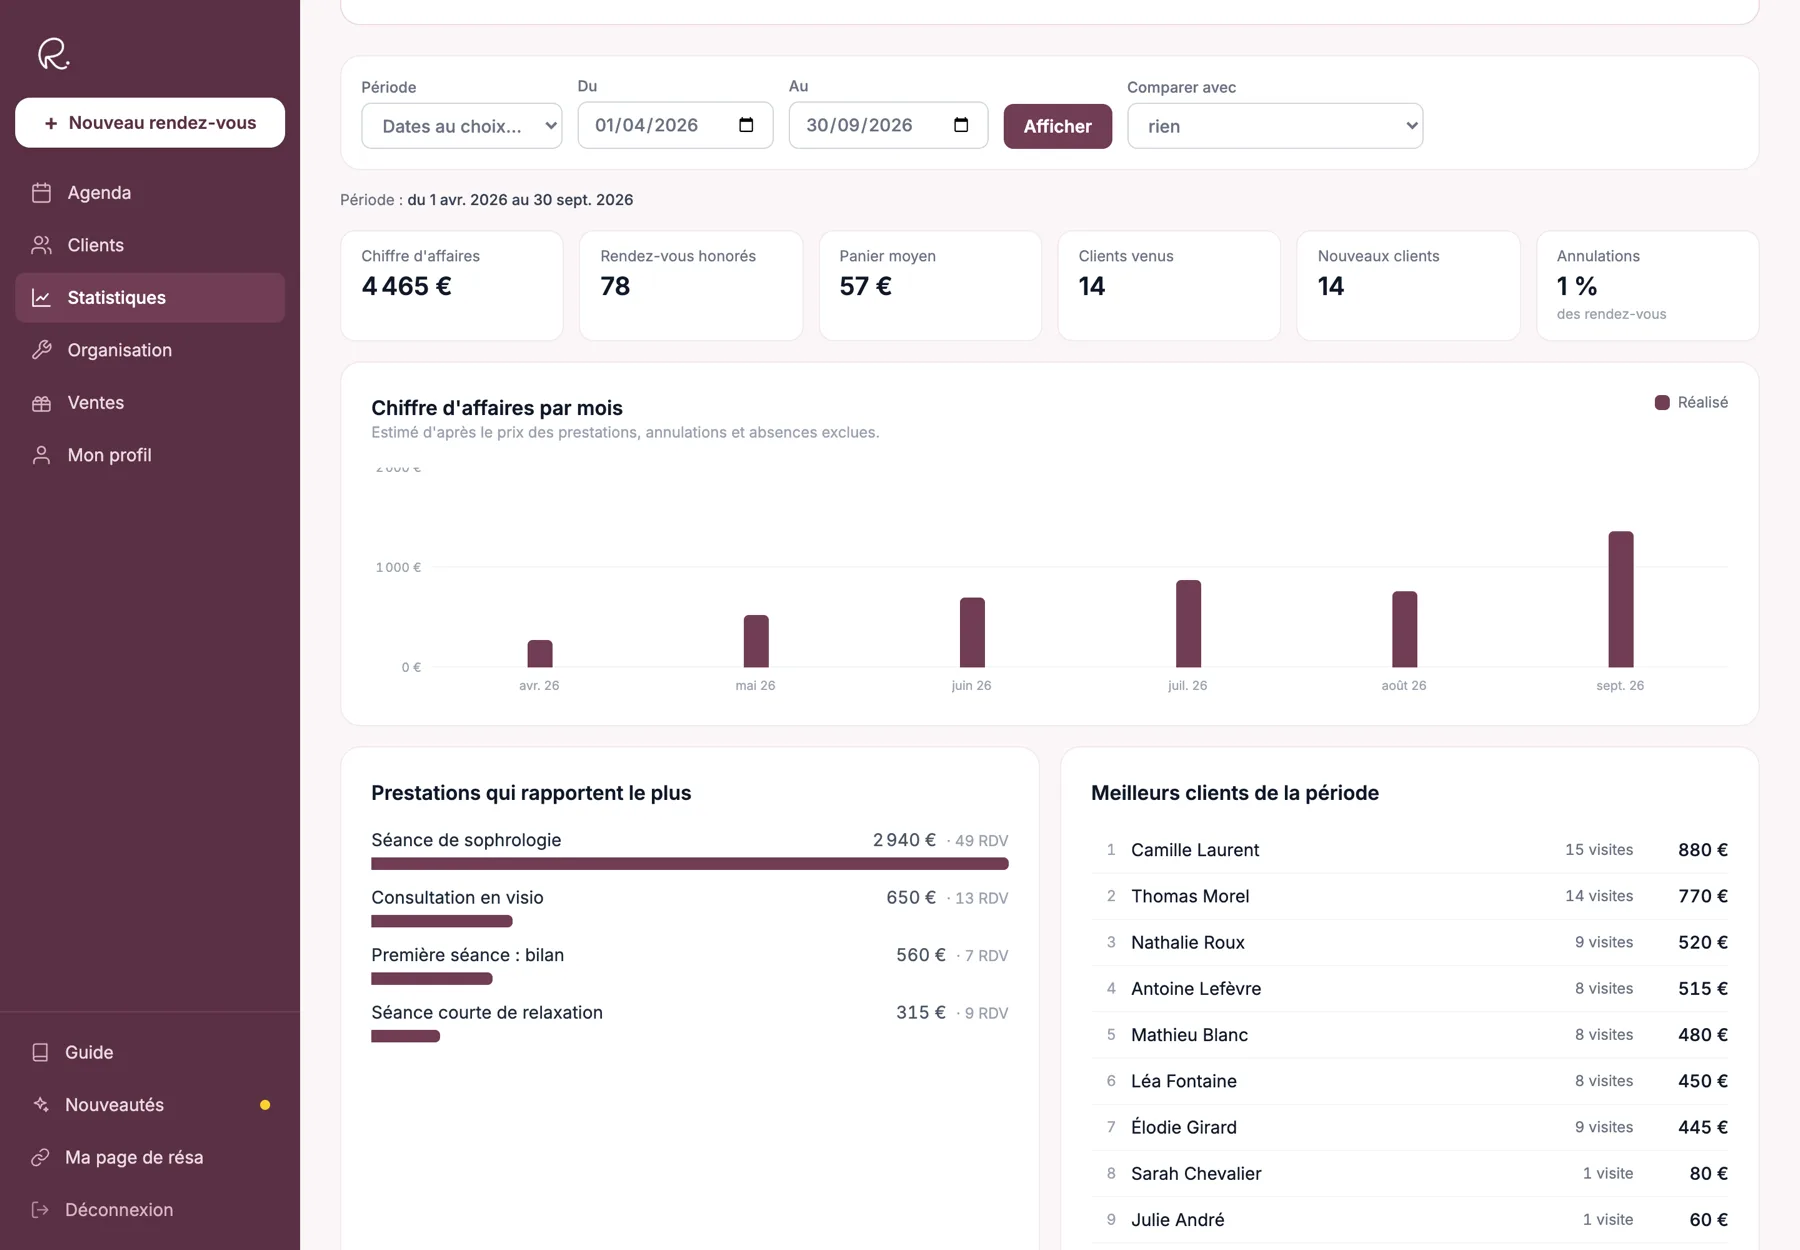
Task: Open the Guide link
Action: (x=150, y=1052)
